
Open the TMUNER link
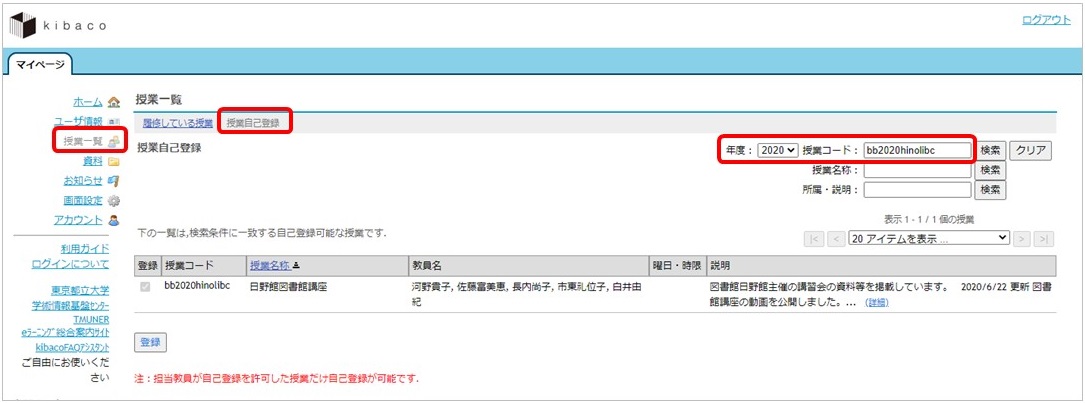click(x=90, y=319)
